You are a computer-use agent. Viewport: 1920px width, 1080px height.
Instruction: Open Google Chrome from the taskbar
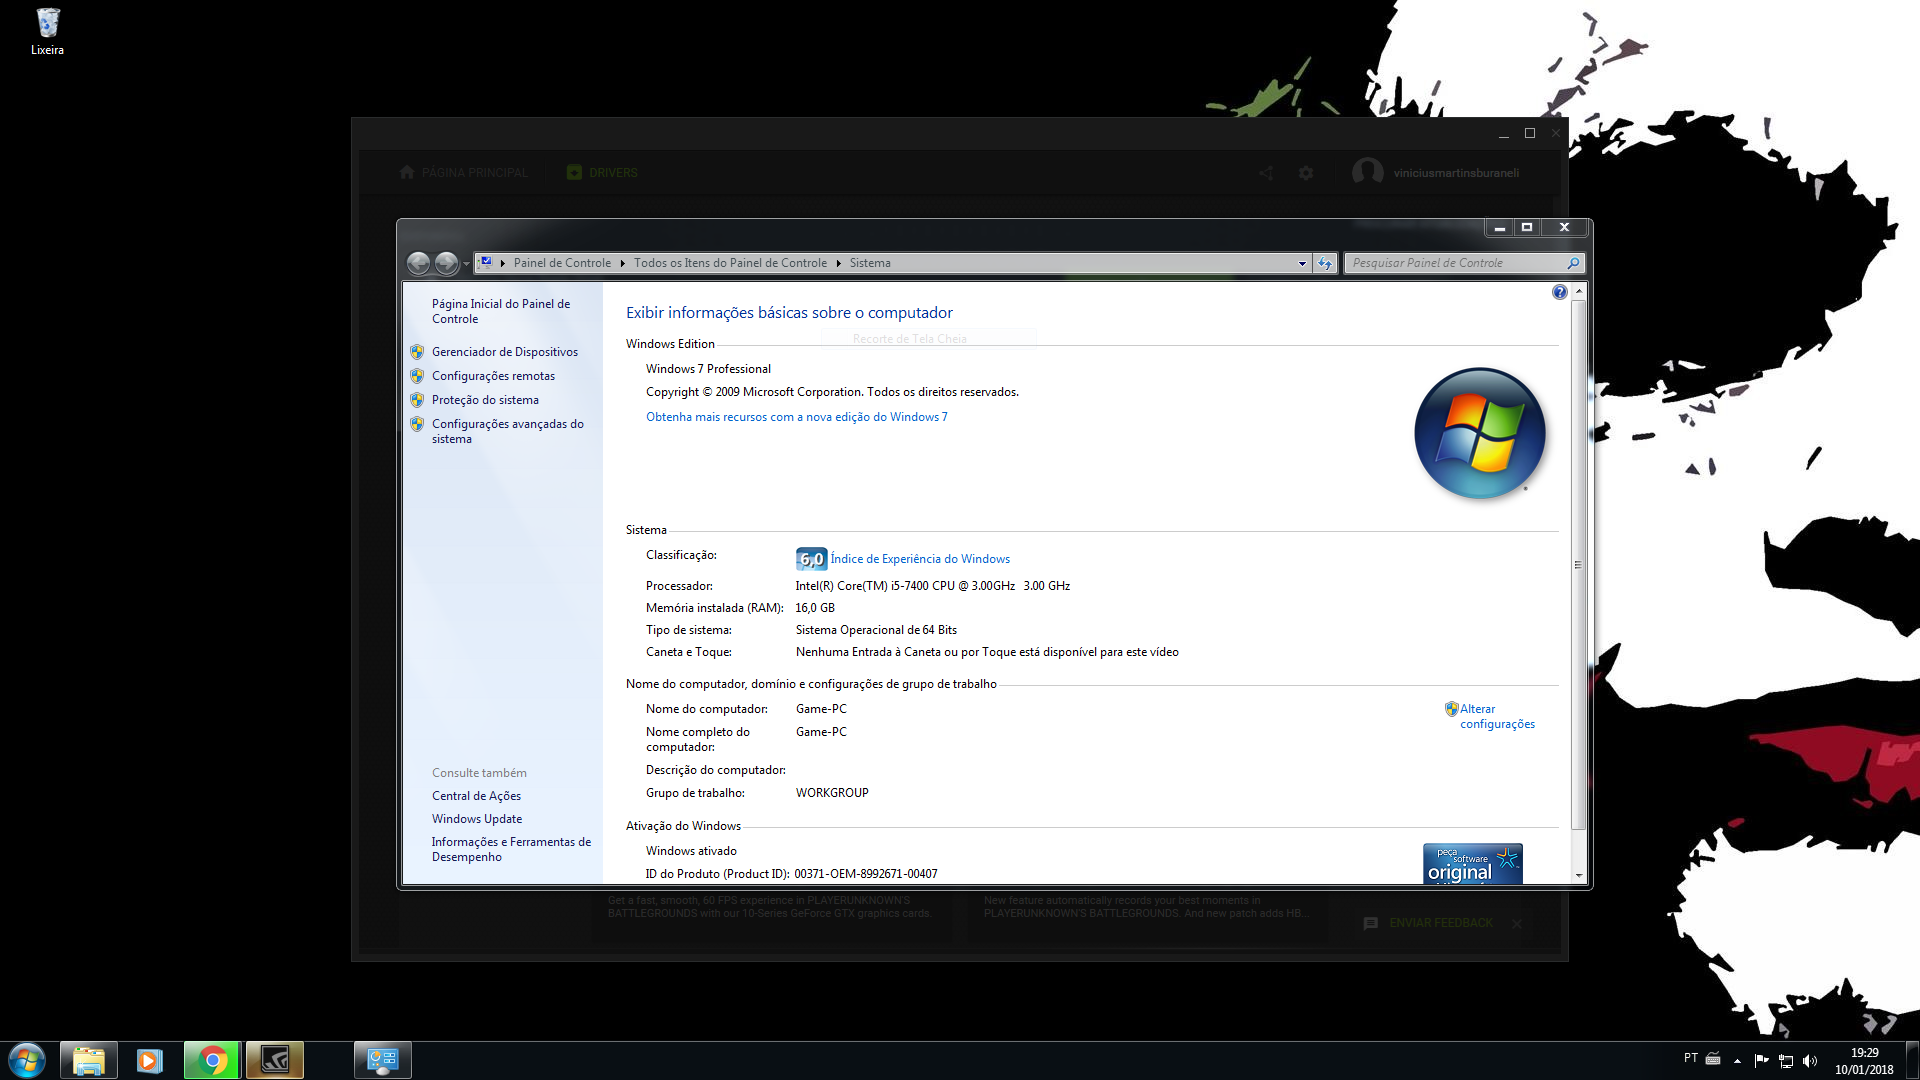(x=212, y=1060)
